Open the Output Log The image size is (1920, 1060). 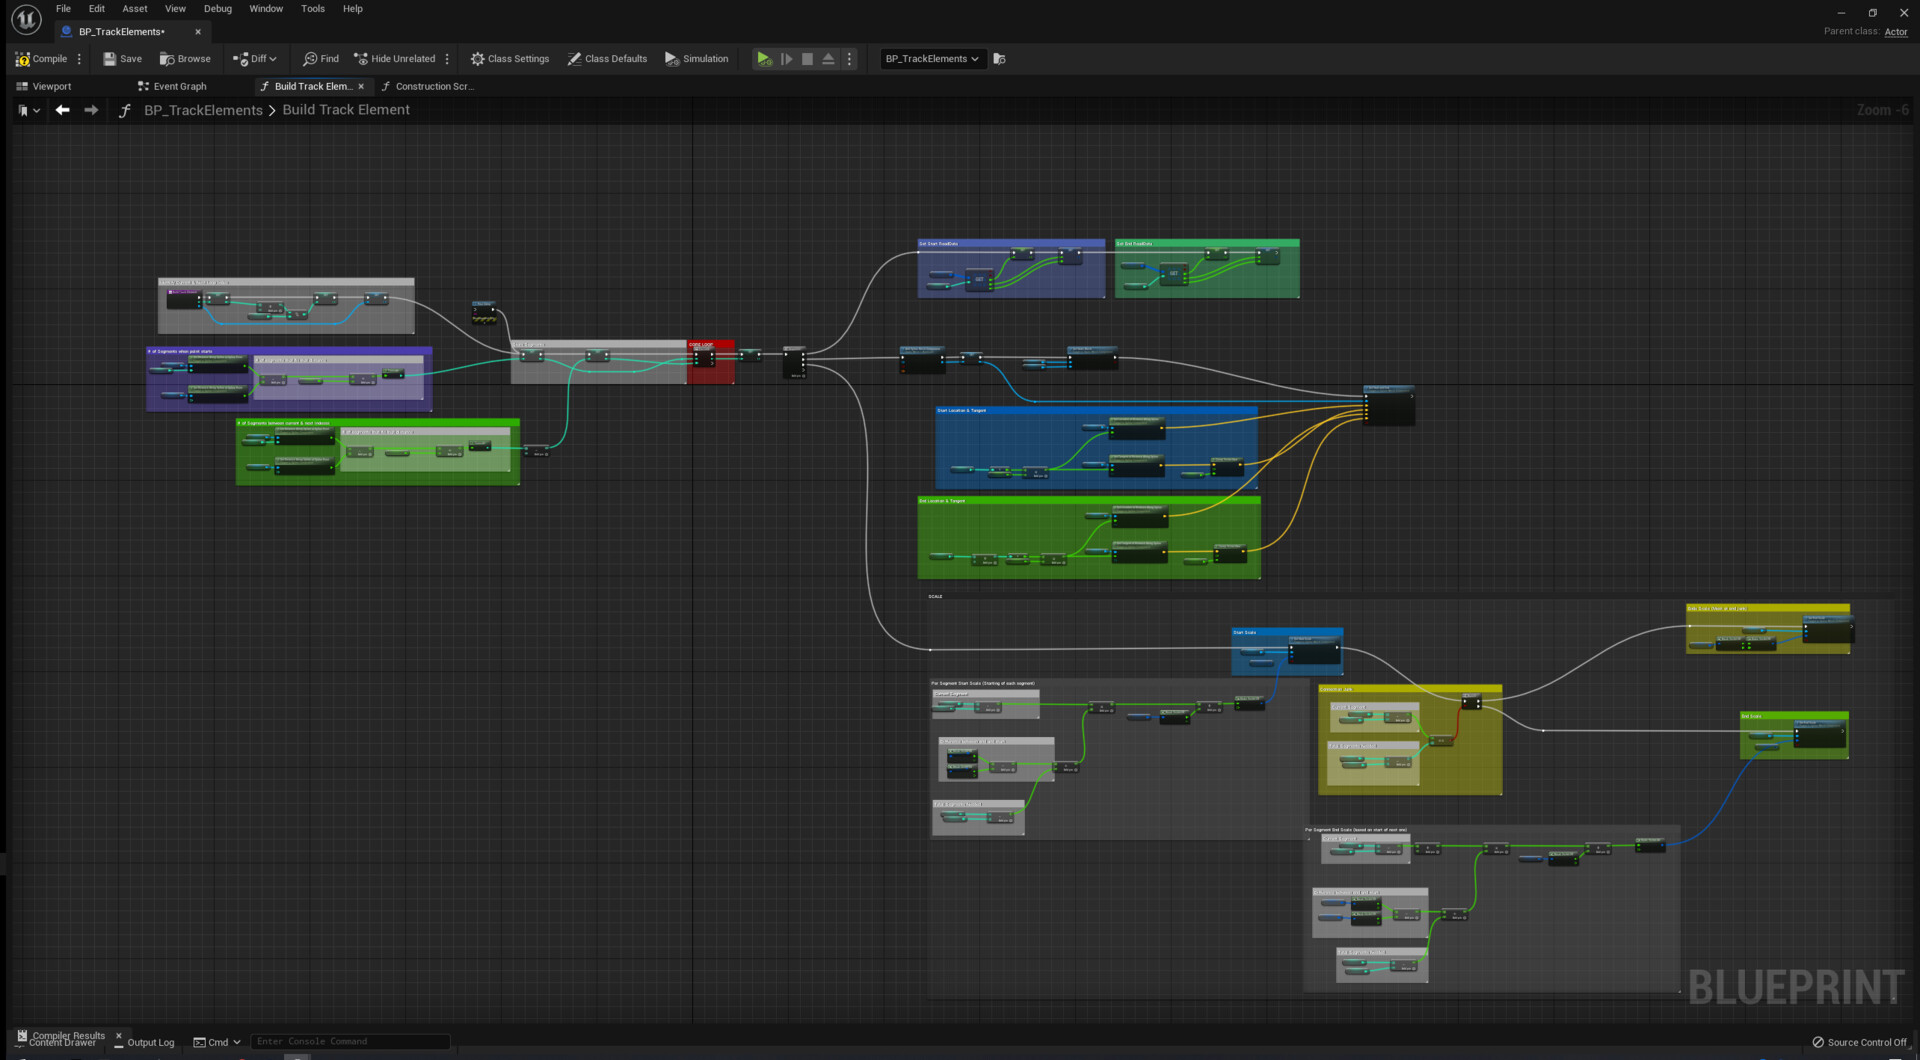(x=144, y=1042)
